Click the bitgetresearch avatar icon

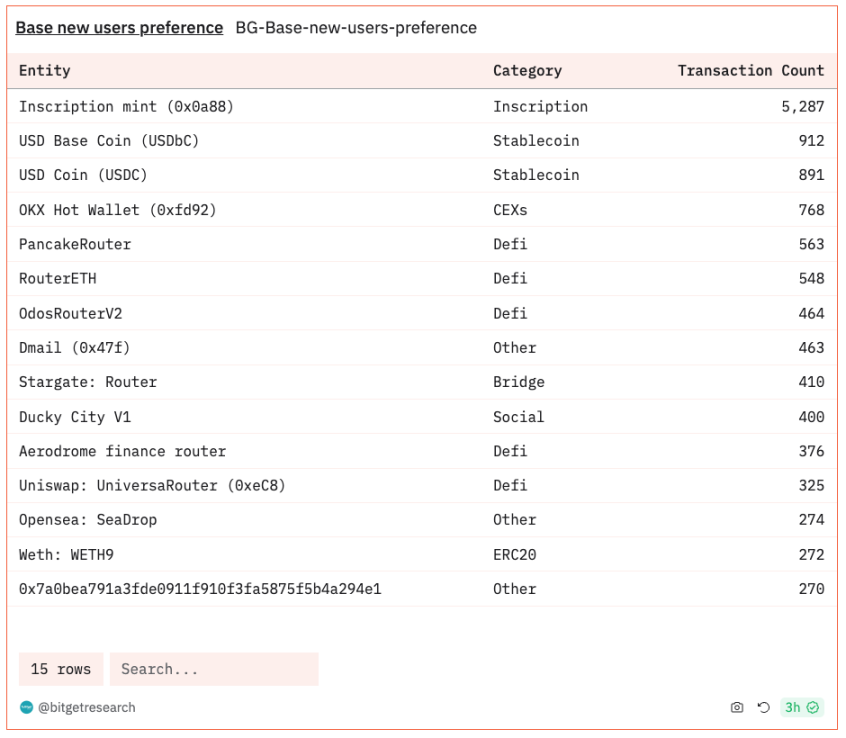[27, 708]
